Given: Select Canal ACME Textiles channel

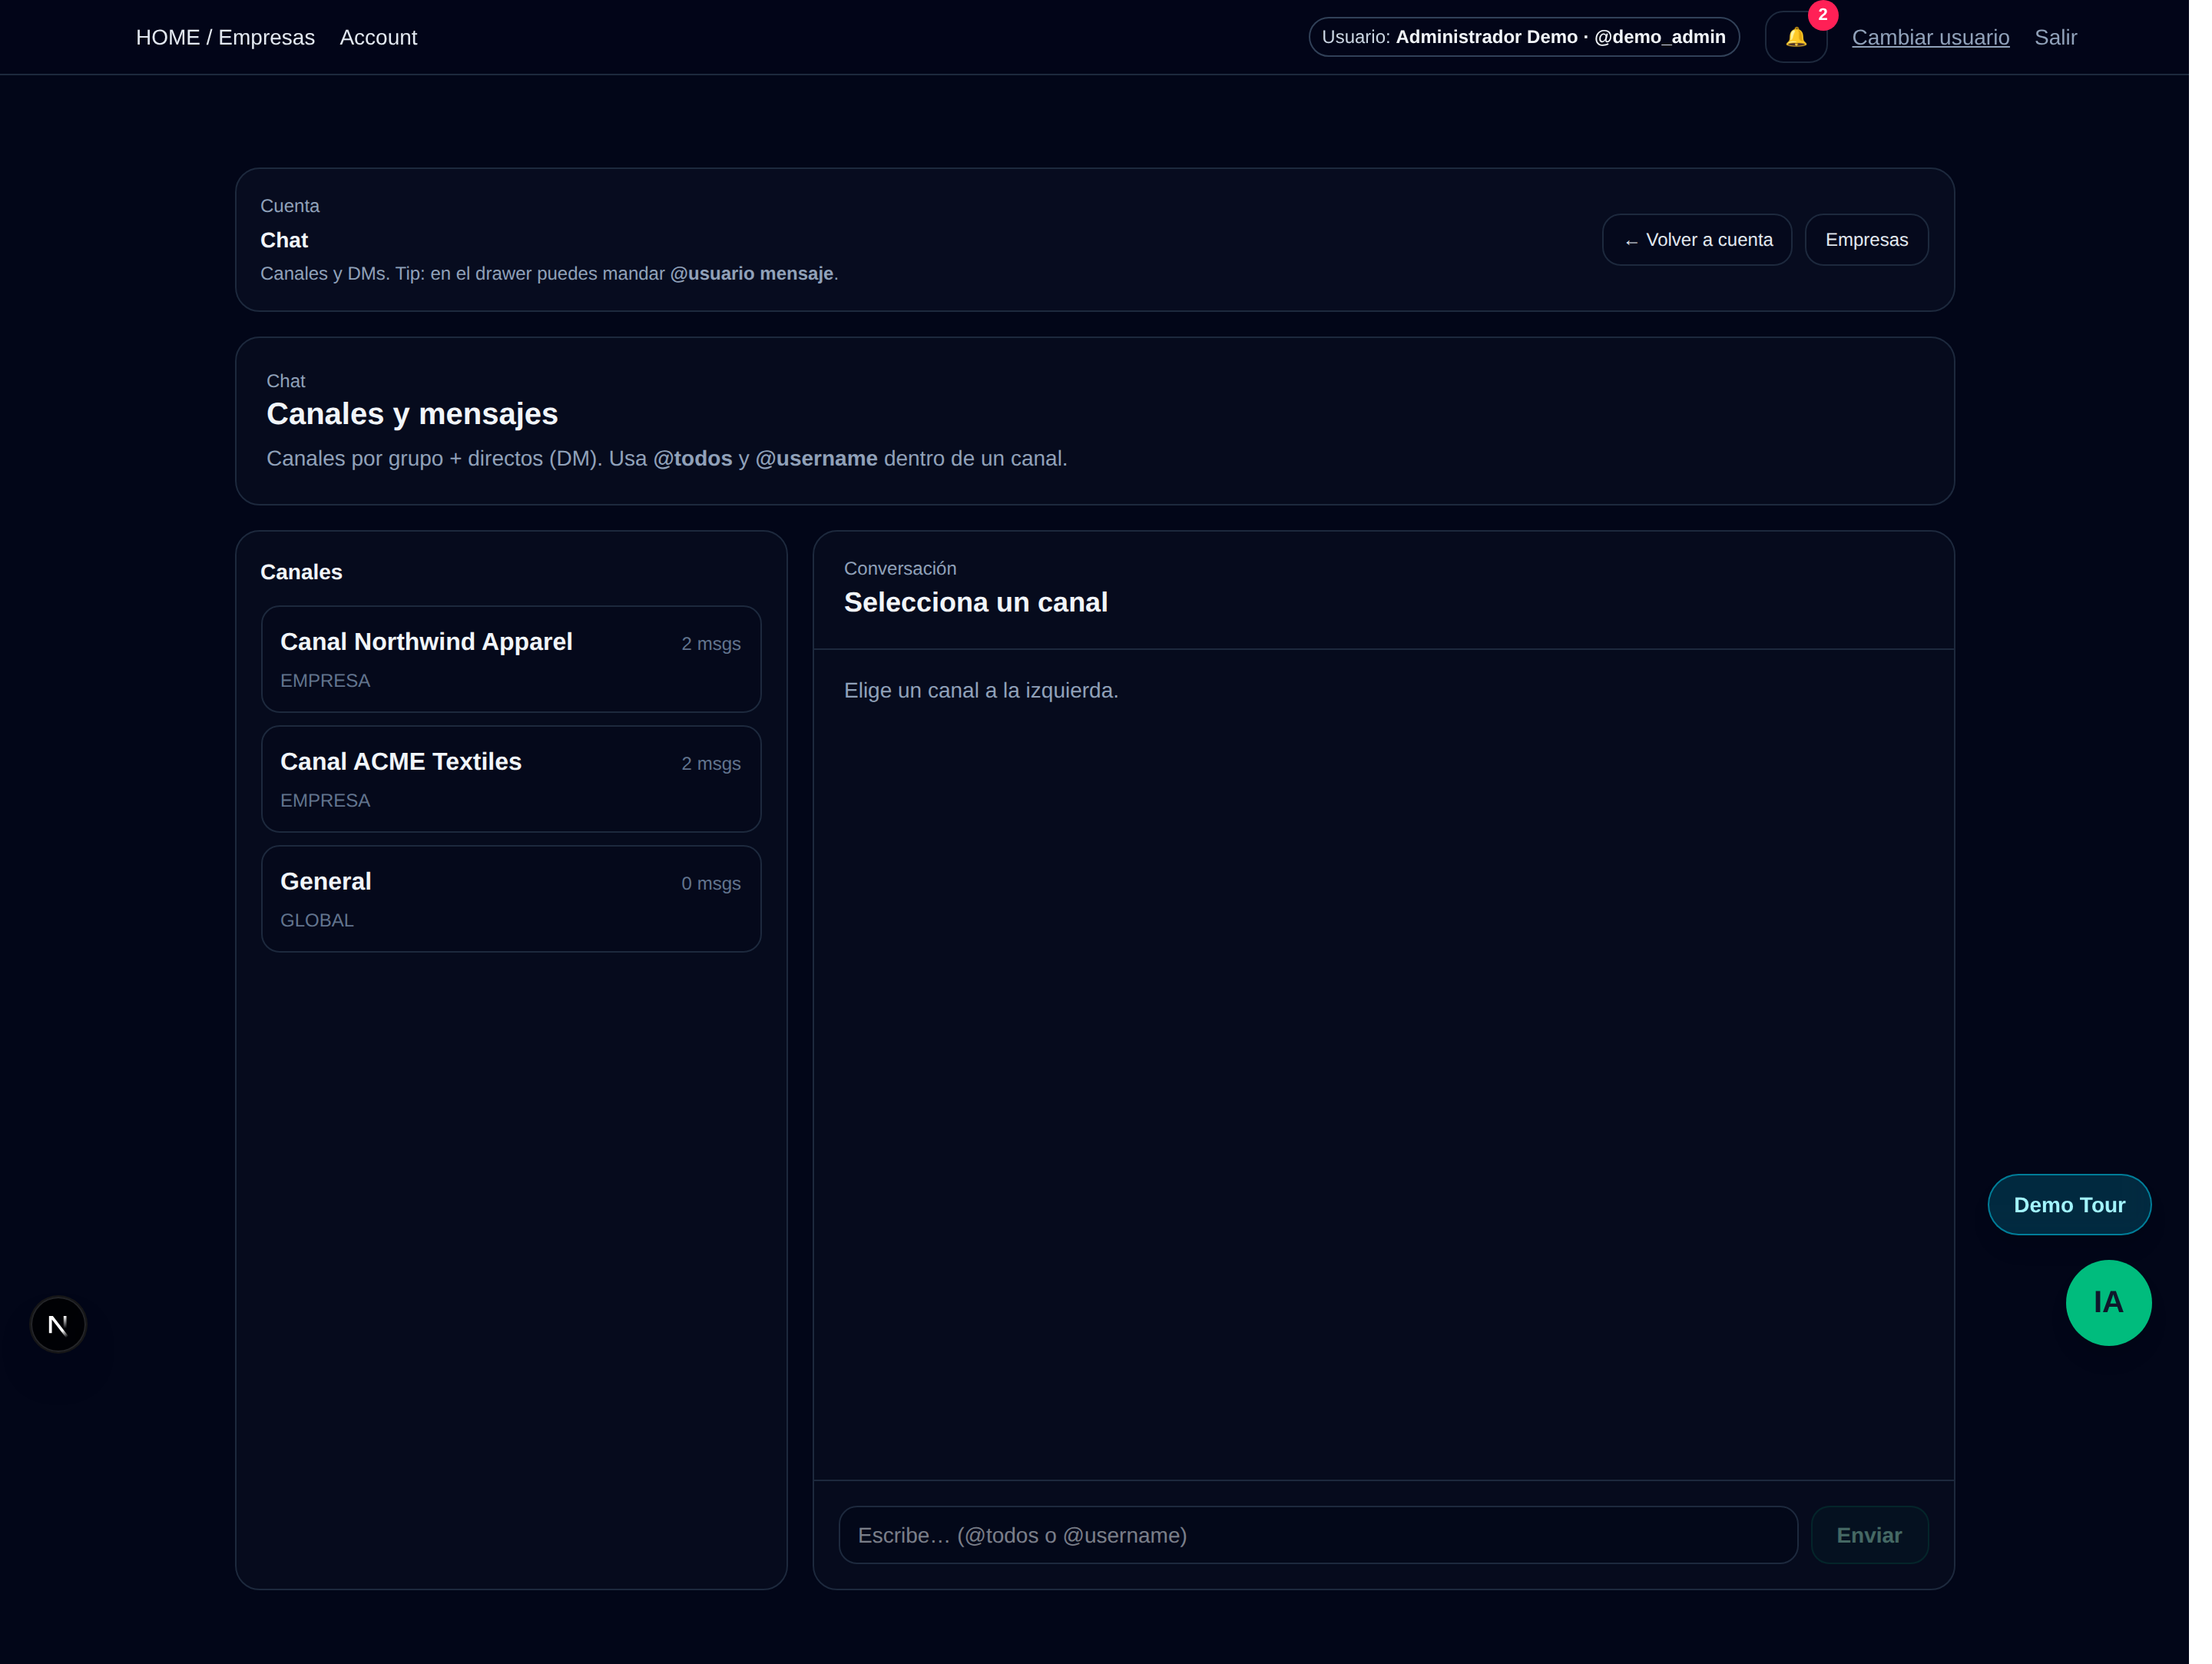Looking at the screenshot, I should click(x=511, y=778).
